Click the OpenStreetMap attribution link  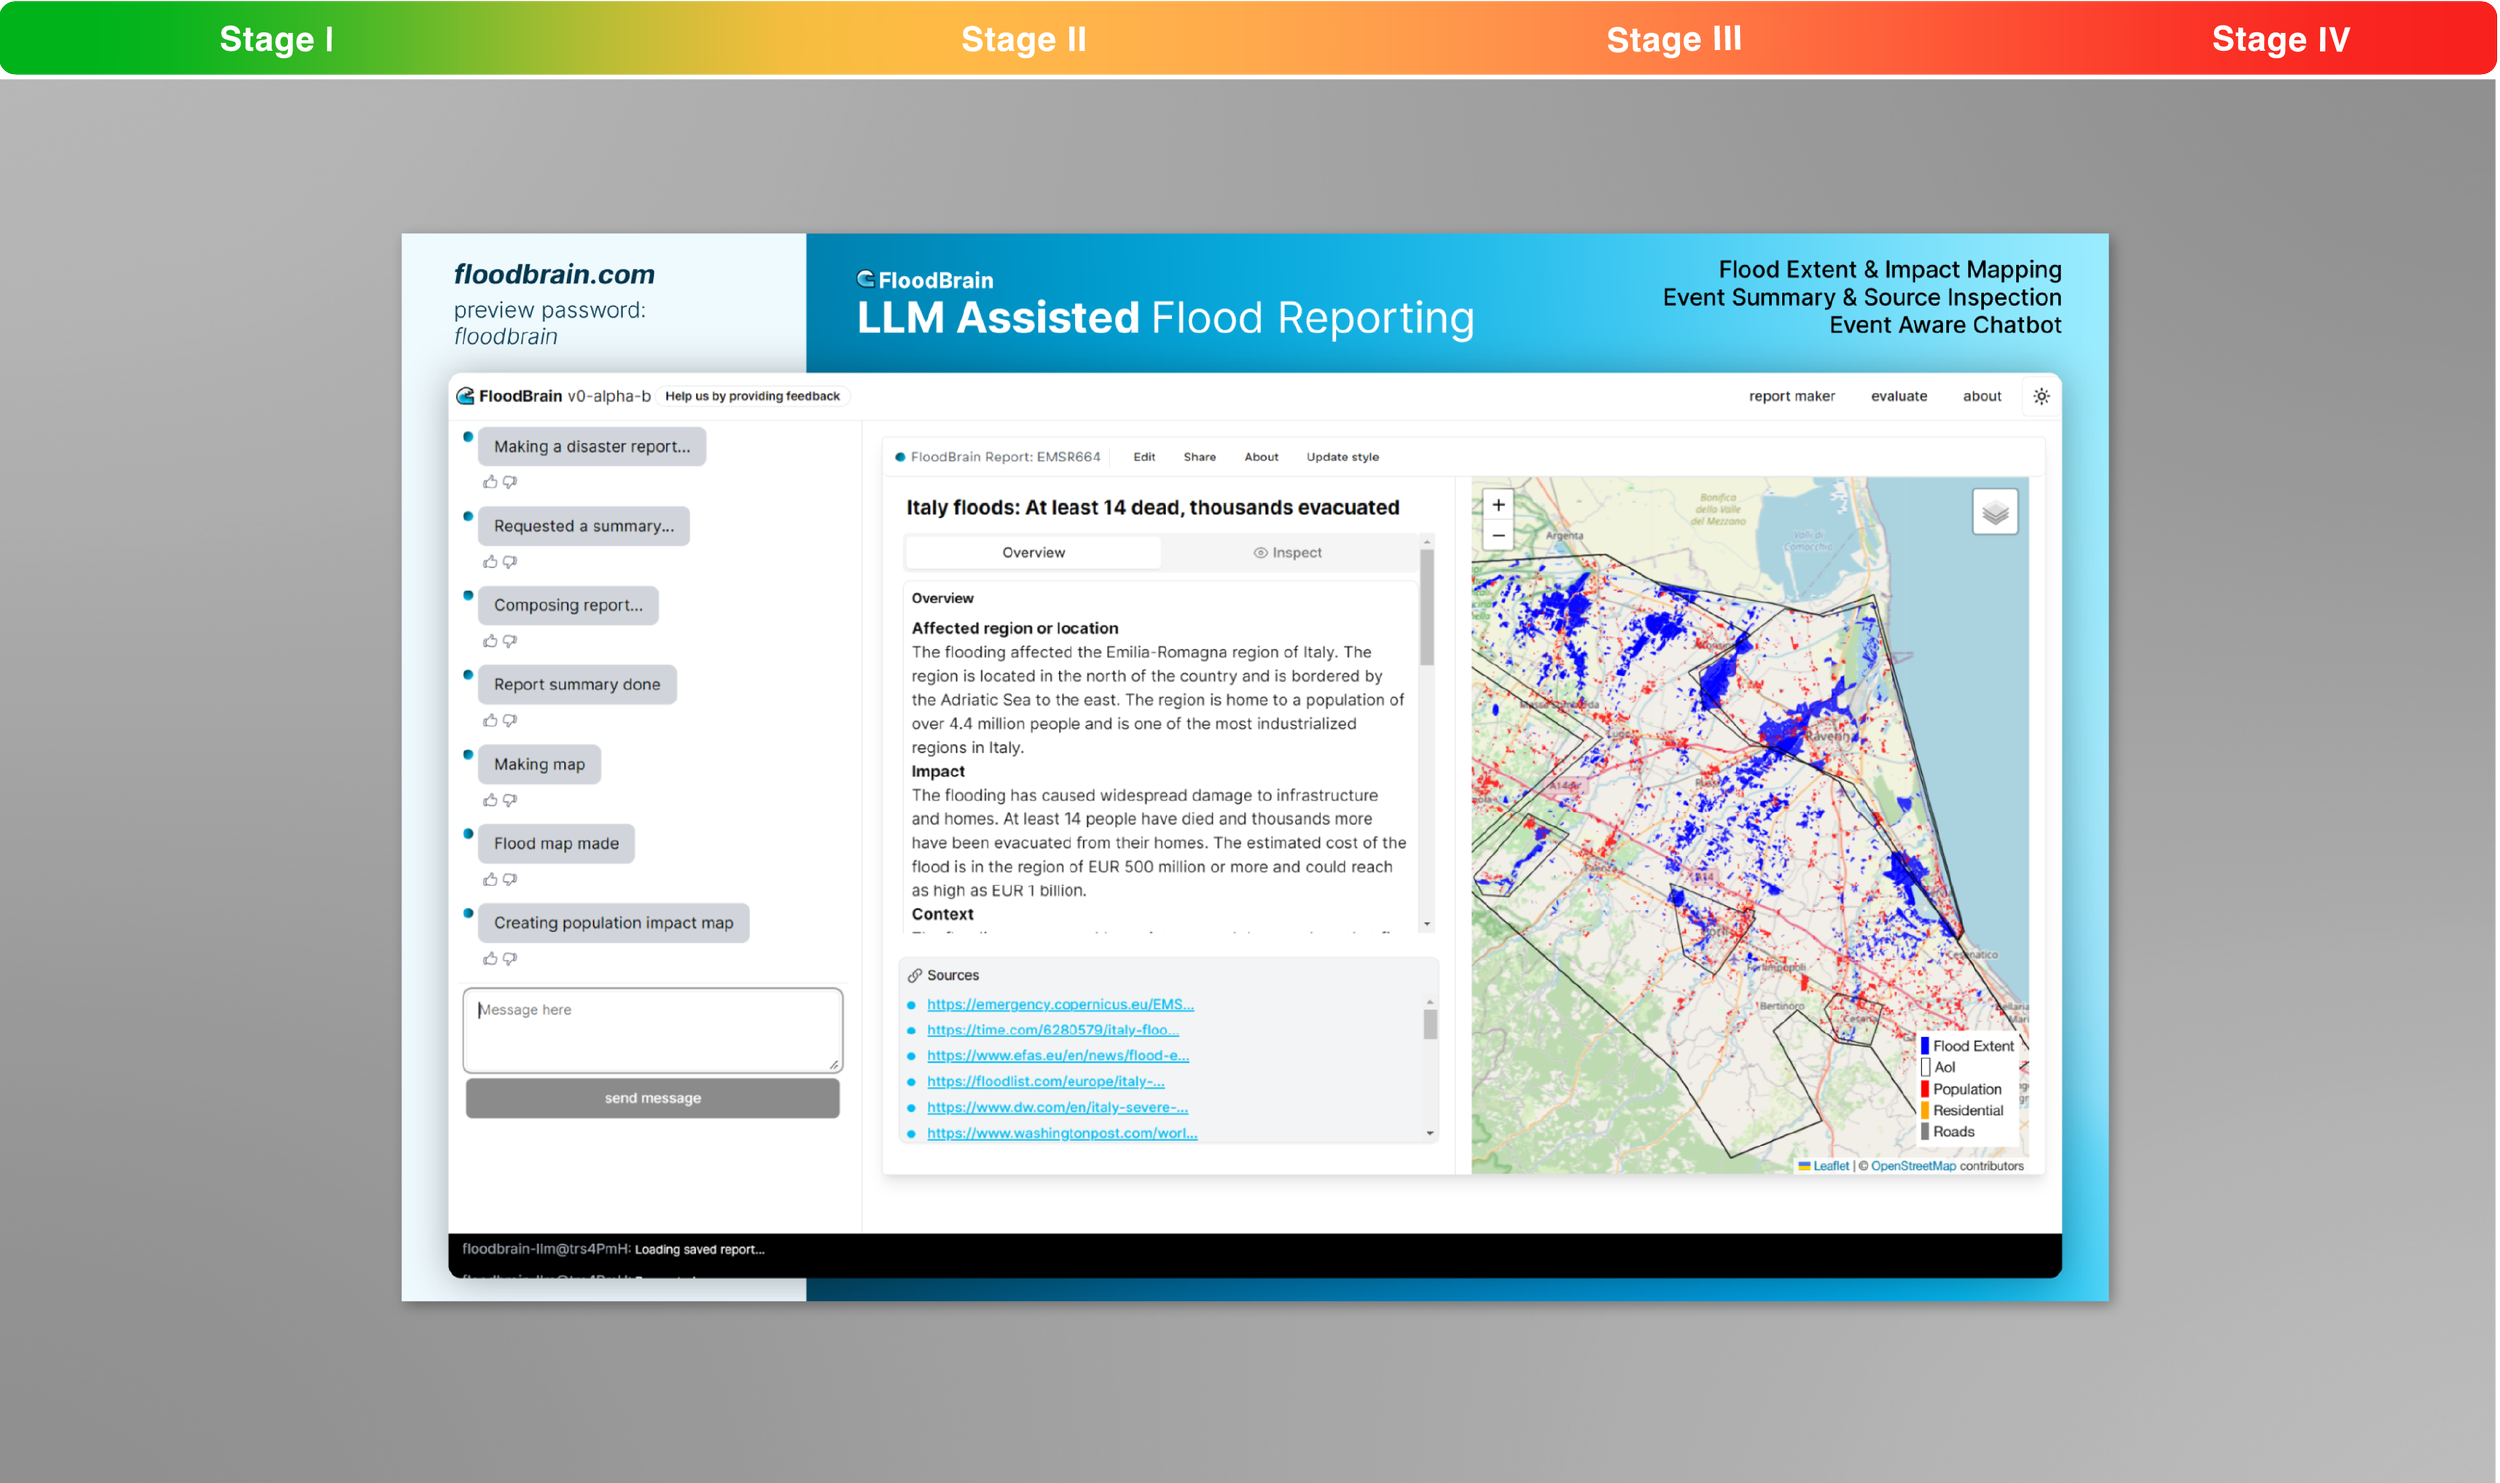click(1912, 1166)
